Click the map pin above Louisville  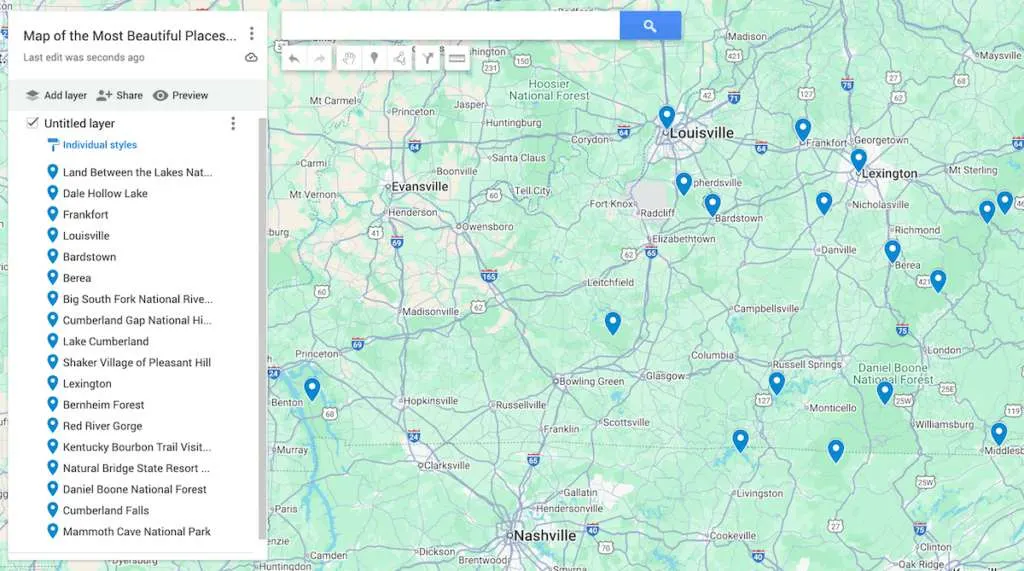point(666,116)
